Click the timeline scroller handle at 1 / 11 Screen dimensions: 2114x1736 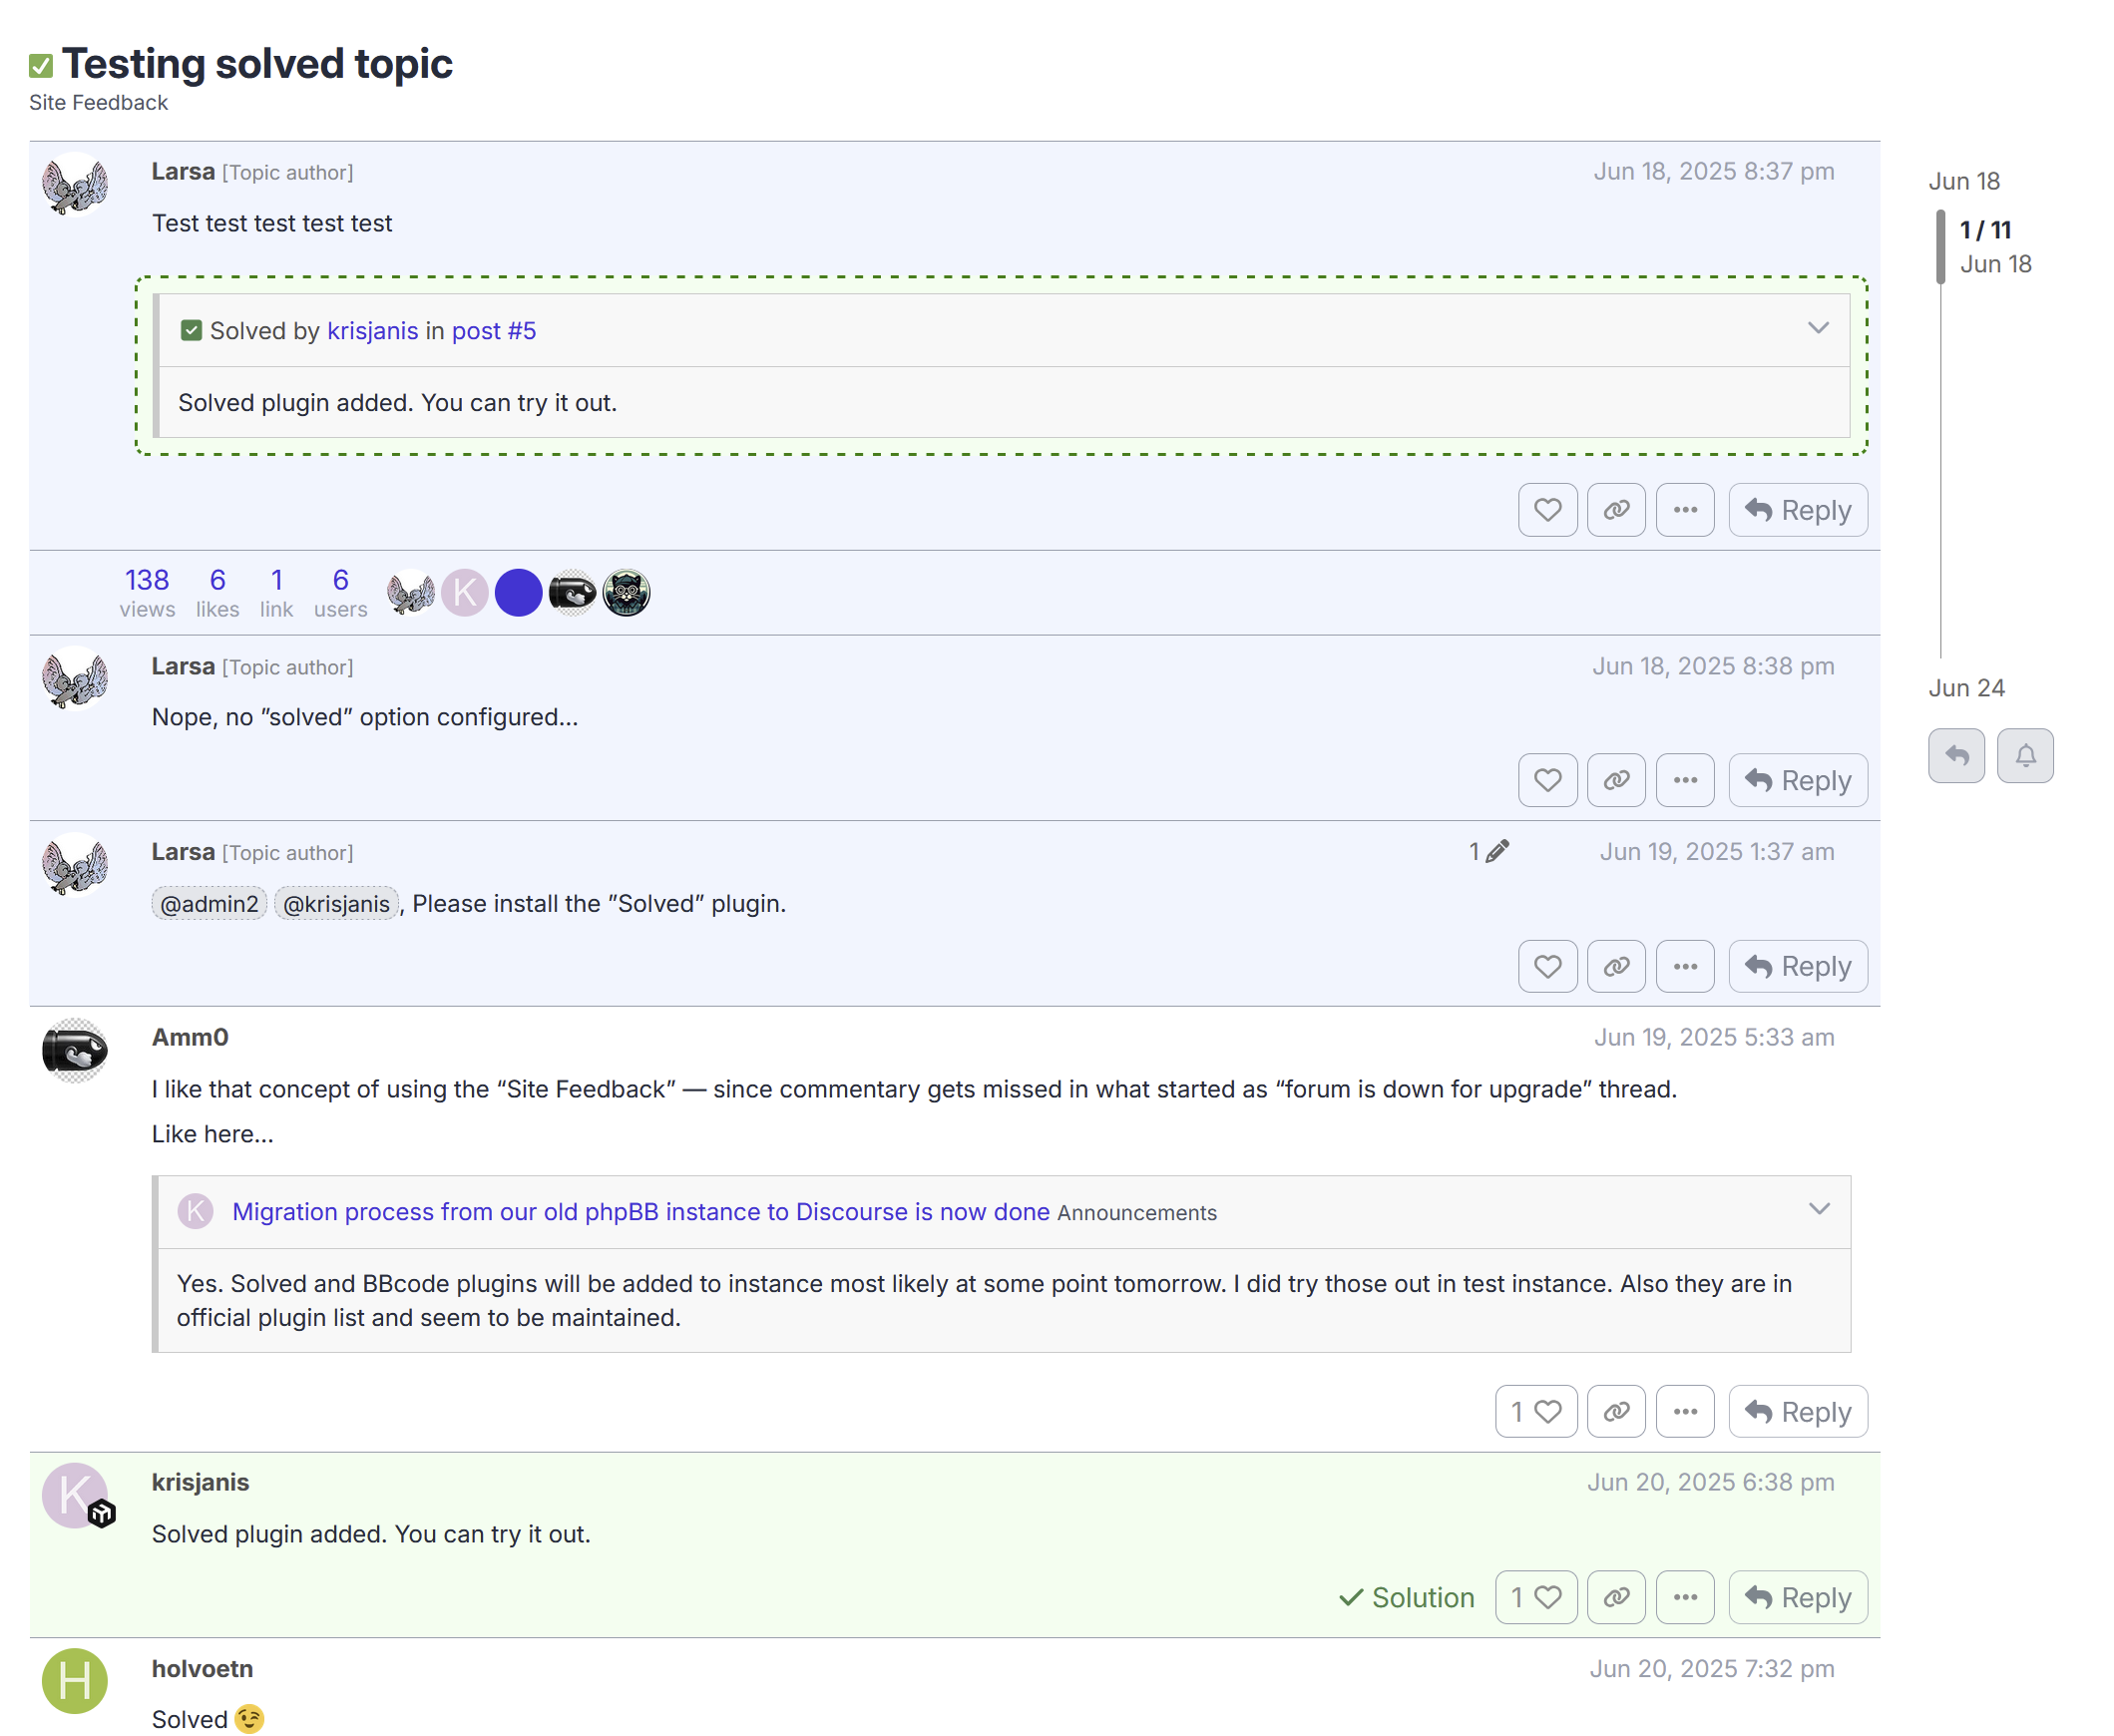(x=1940, y=246)
